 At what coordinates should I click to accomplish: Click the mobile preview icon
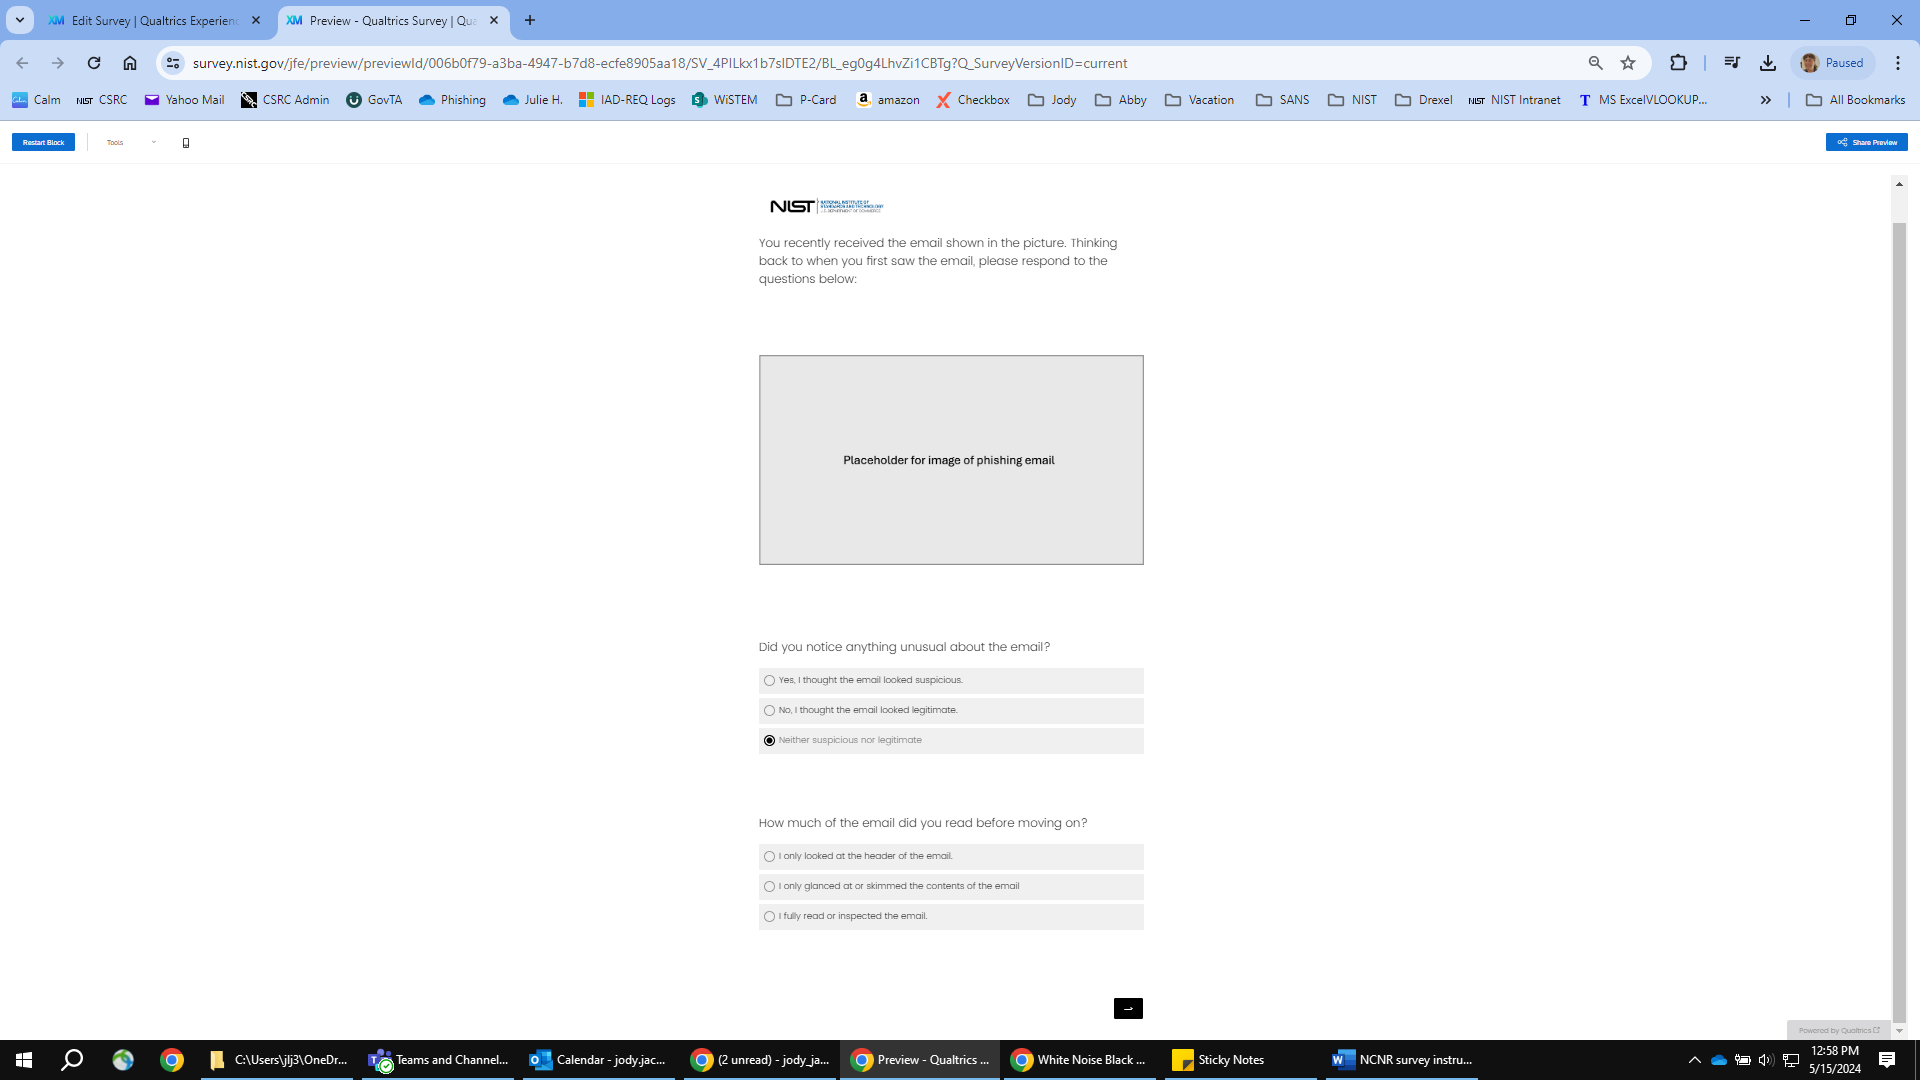pos(186,143)
